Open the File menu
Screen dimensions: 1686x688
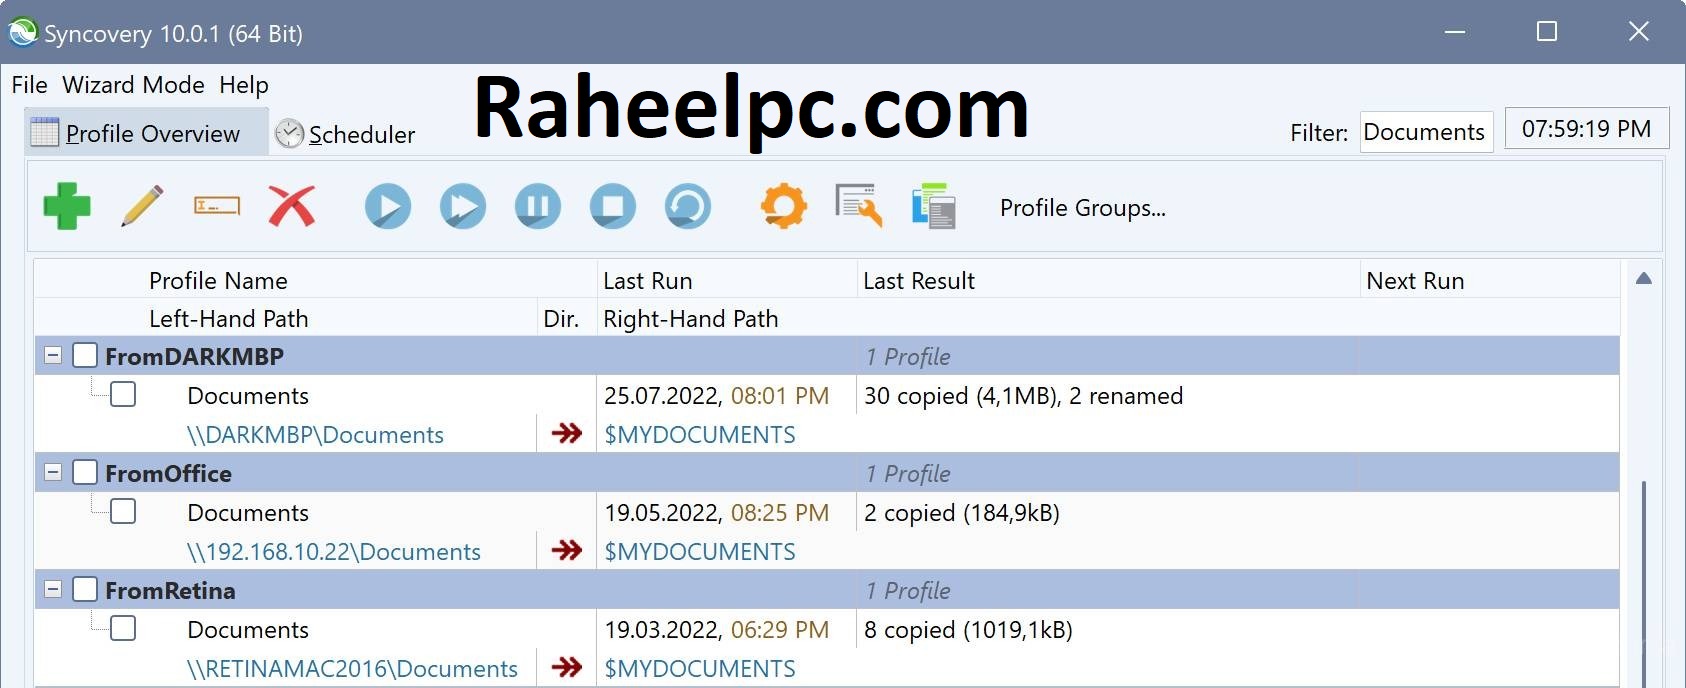[x=30, y=85]
